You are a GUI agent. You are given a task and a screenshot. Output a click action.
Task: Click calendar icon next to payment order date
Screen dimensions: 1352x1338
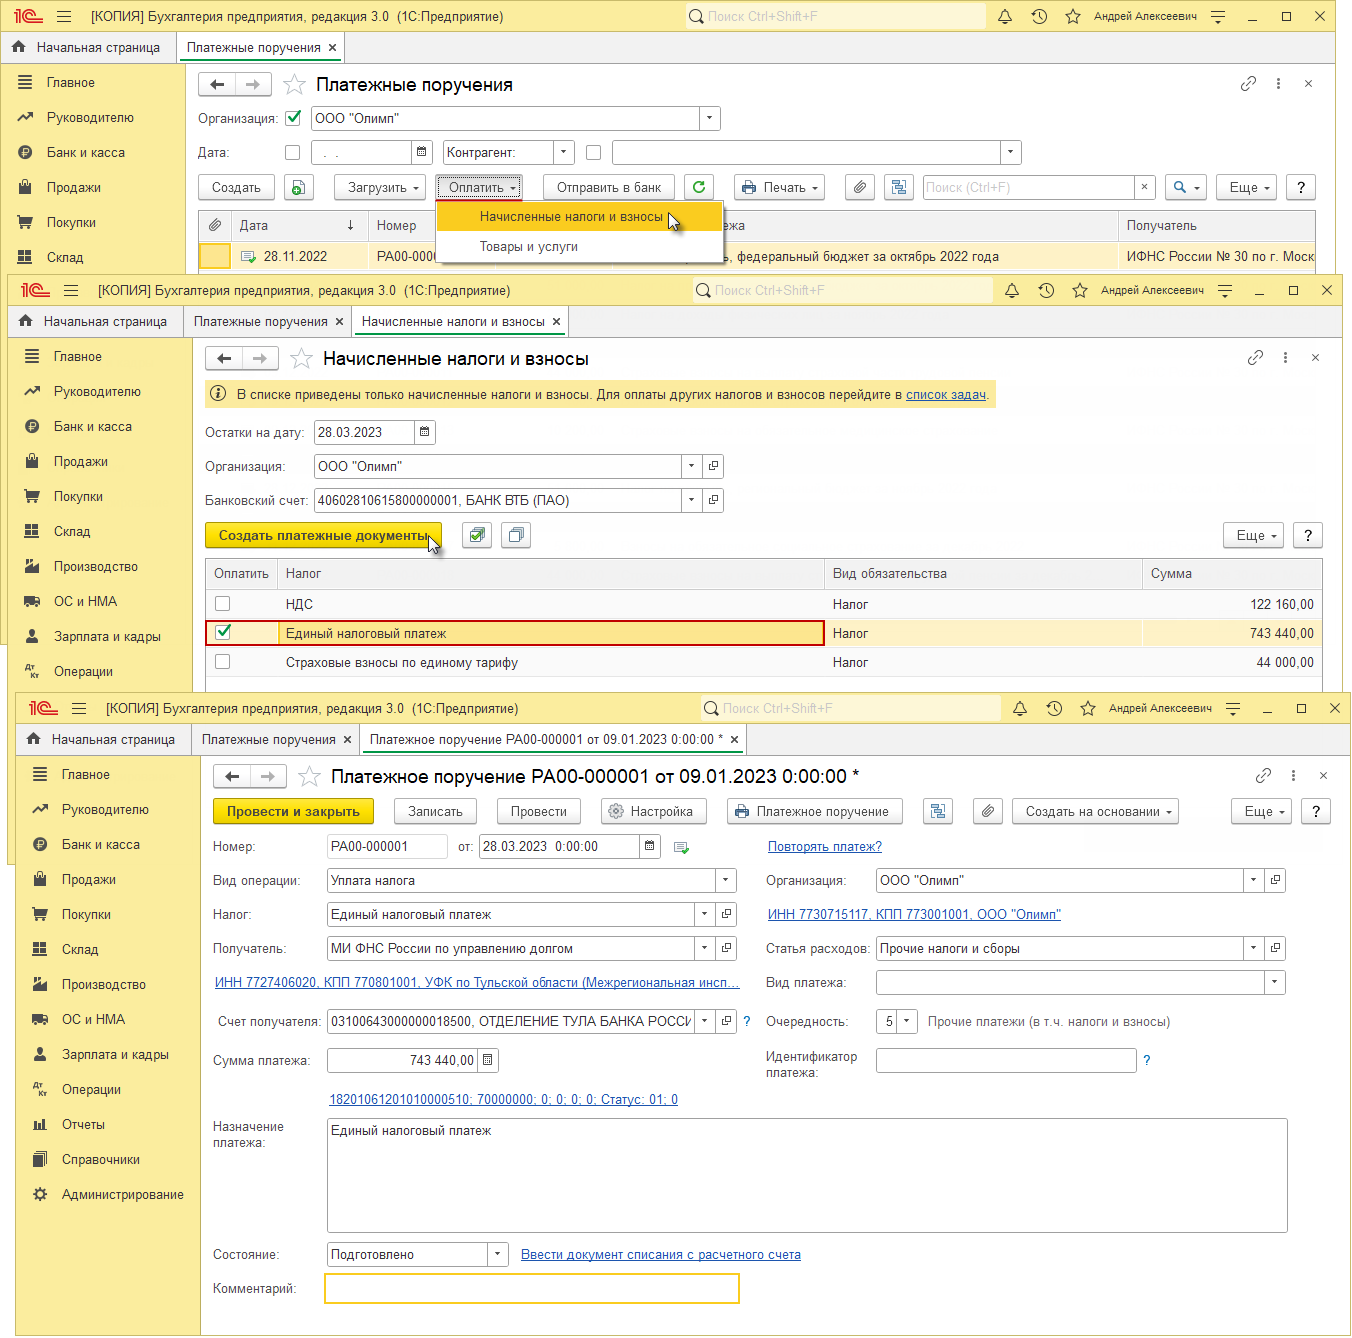650,846
